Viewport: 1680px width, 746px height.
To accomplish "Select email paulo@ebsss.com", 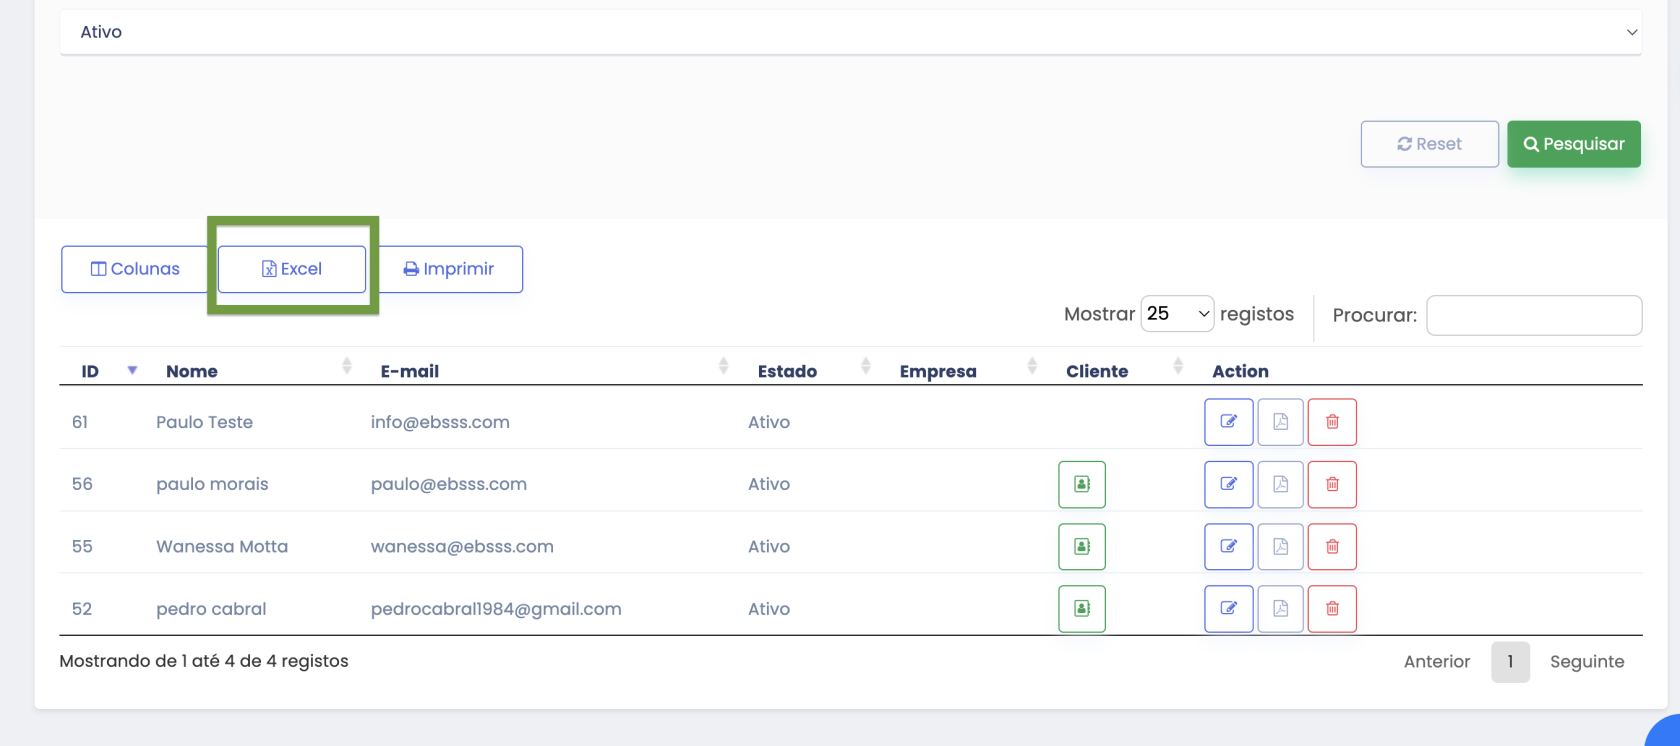I will (x=449, y=484).
